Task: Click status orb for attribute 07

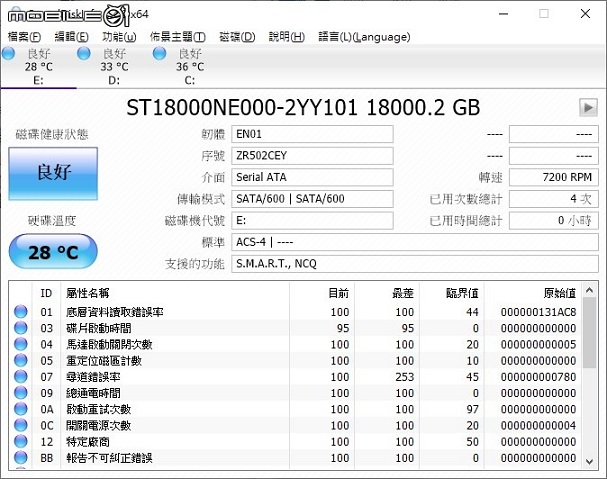Action: tap(21, 376)
